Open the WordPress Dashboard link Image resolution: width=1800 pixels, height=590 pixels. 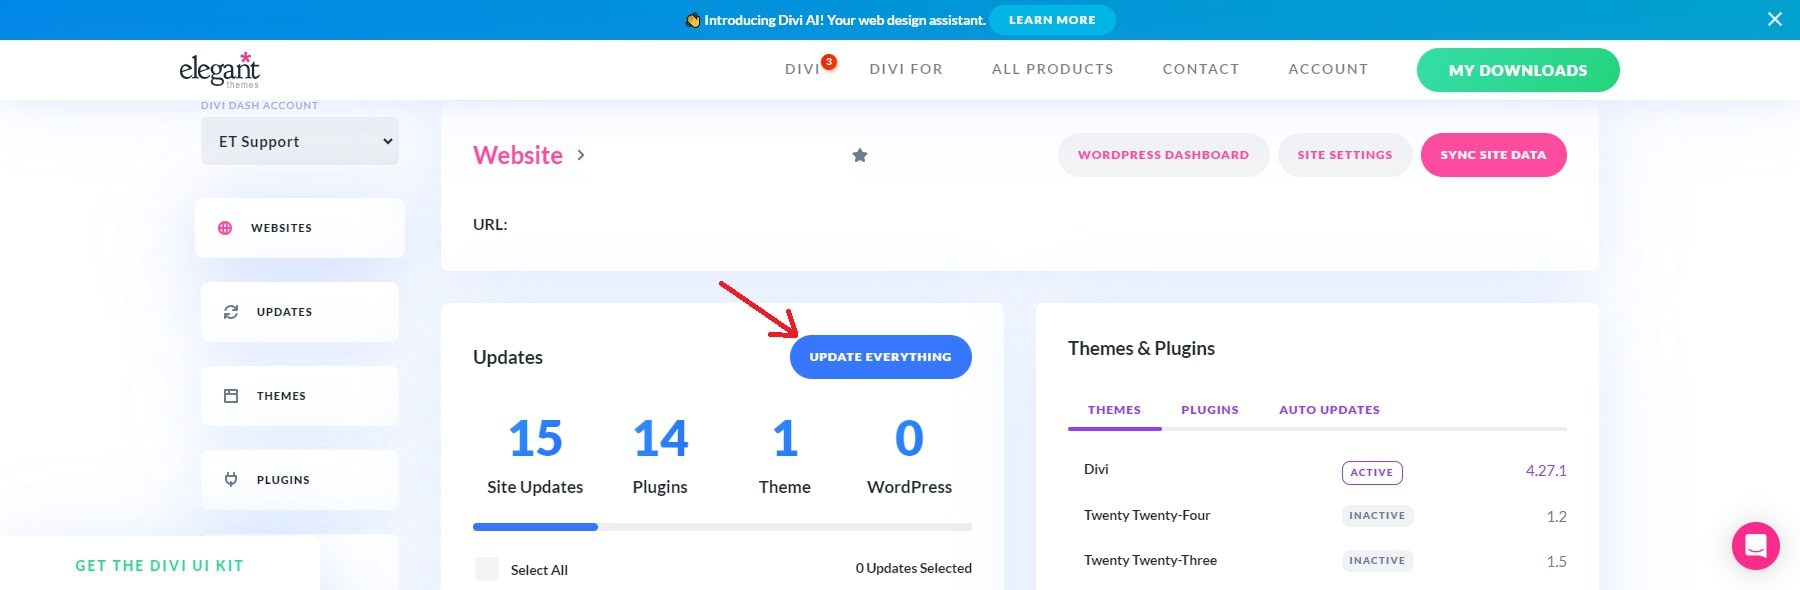pos(1163,155)
